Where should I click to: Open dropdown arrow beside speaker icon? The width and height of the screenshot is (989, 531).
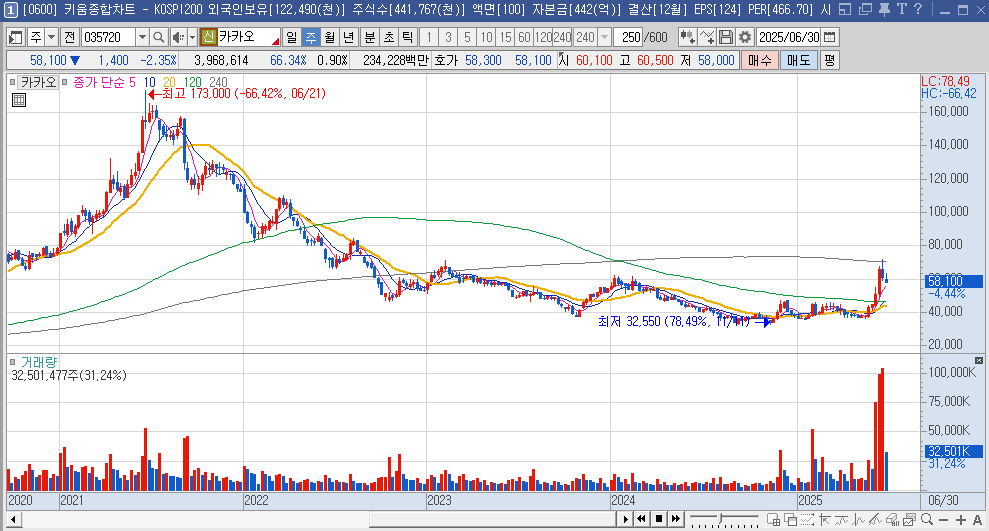192,37
